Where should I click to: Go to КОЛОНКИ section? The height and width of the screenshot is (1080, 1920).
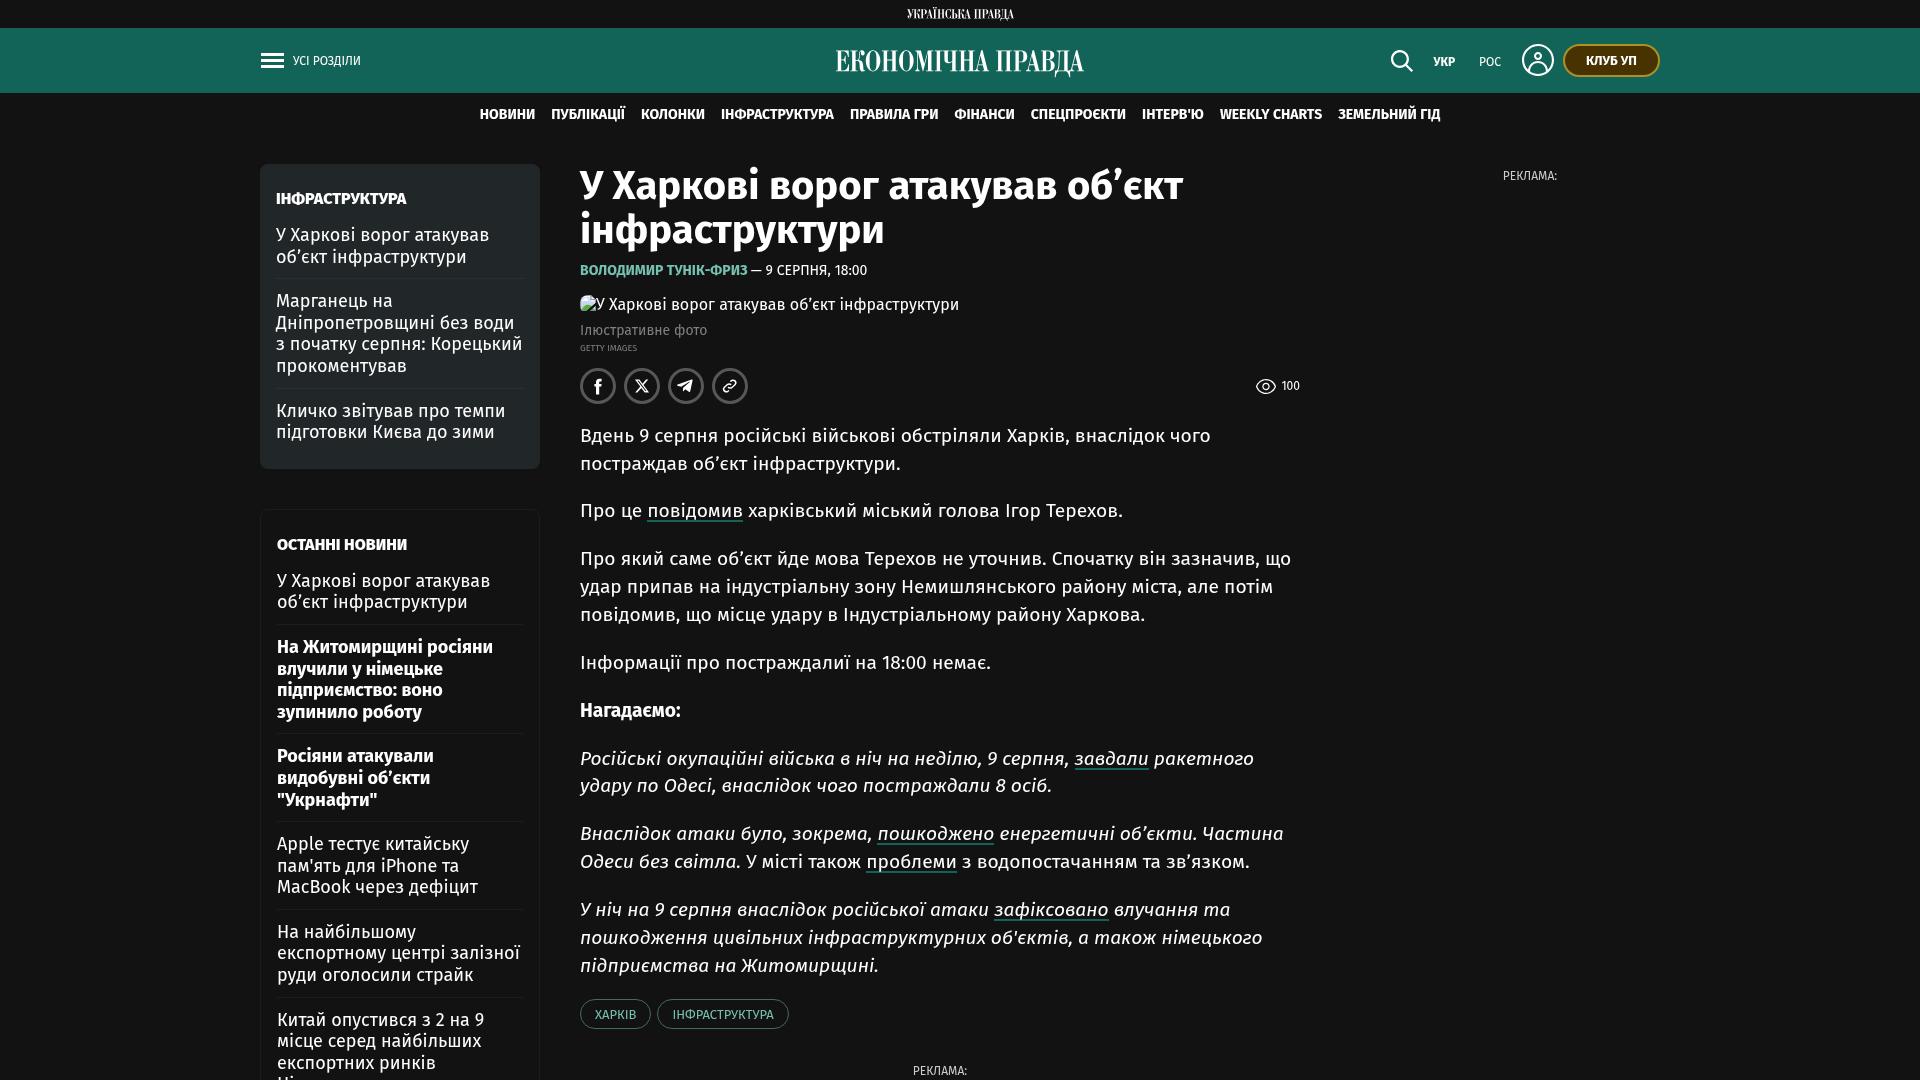(x=673, y=115)
